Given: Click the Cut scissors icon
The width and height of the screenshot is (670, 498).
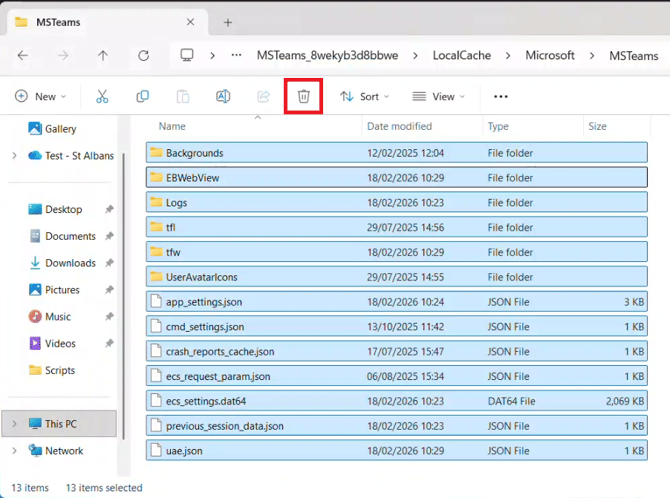Looking at the screenshot, I should click(x=102, y=97).
